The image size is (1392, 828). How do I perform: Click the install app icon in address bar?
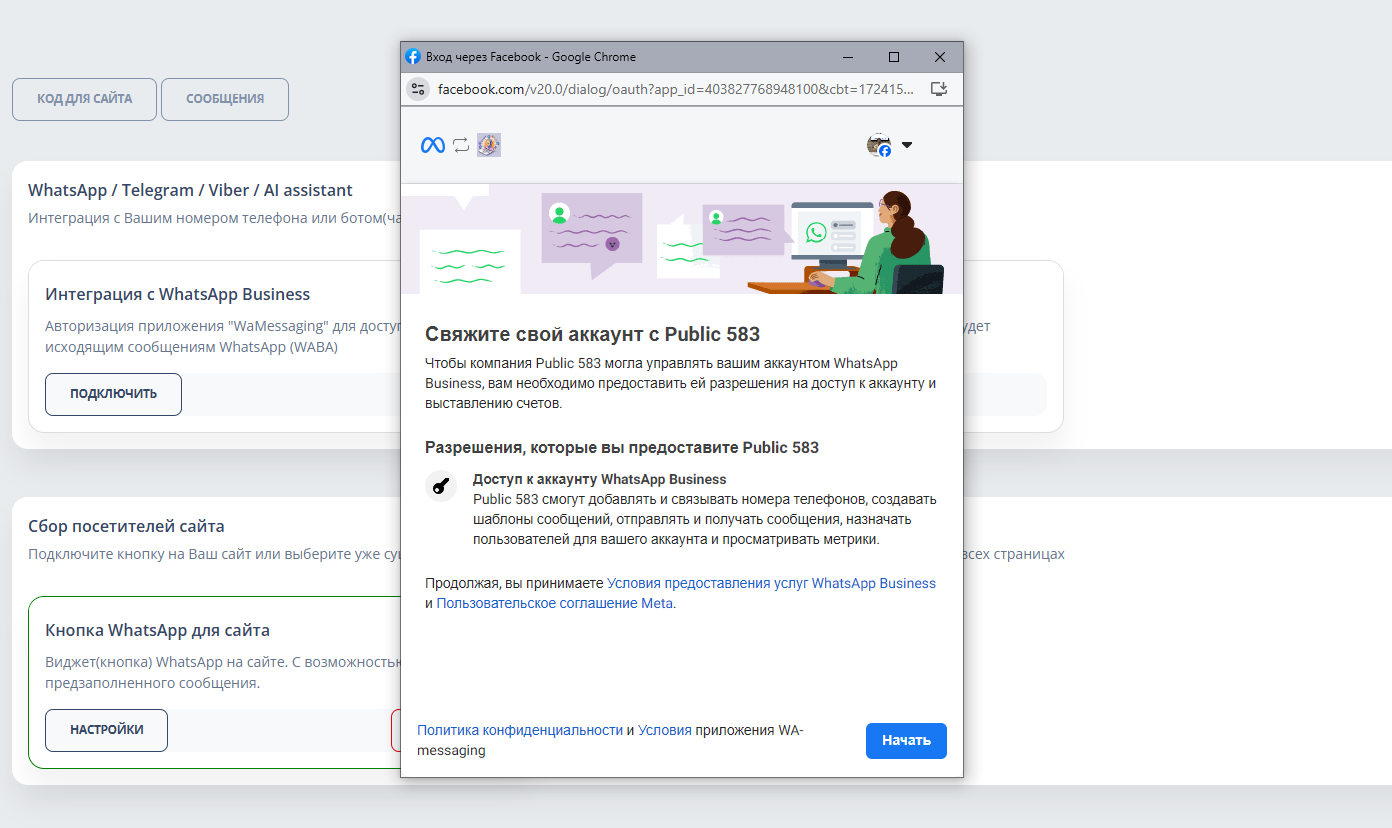[x=938, y=89]
